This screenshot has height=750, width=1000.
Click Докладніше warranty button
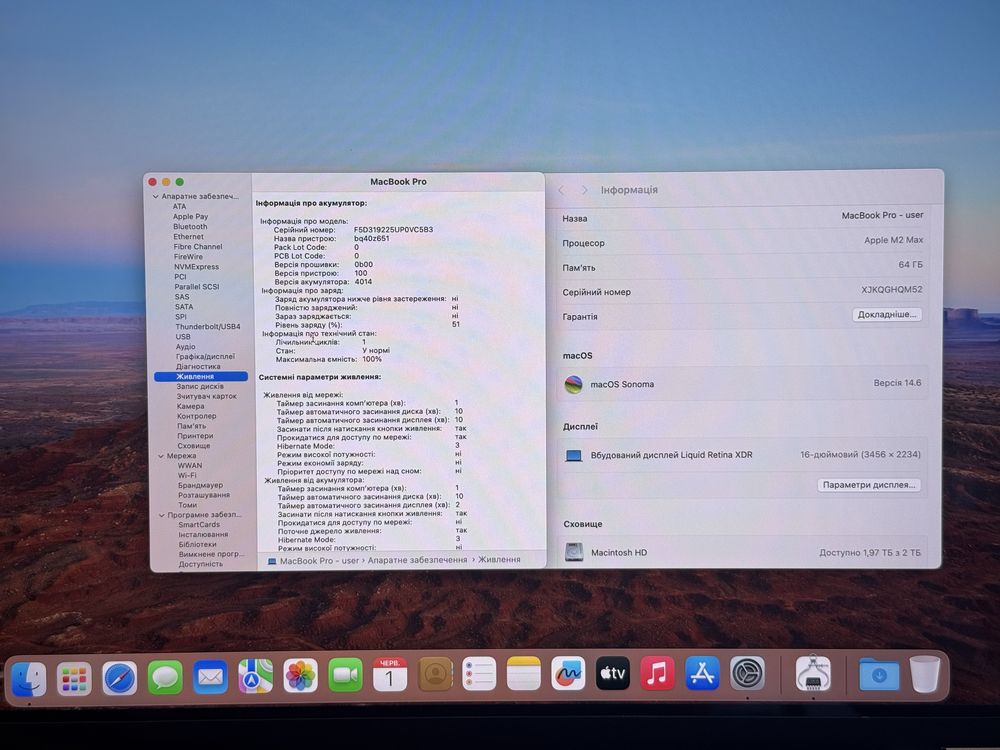click(x=886, y=314)
